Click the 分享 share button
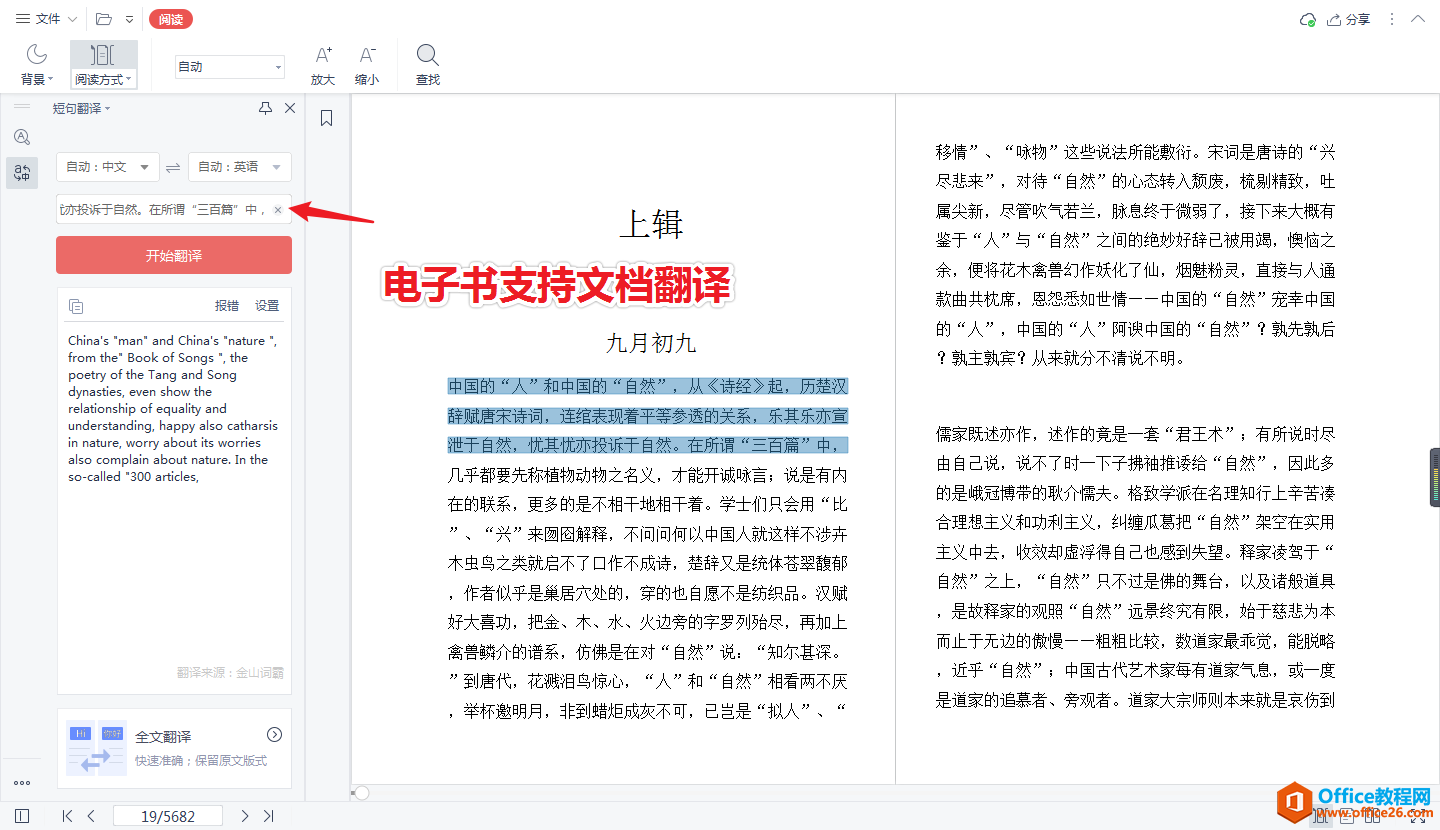The image size is (1440, 830). [x=1348, y=19]
